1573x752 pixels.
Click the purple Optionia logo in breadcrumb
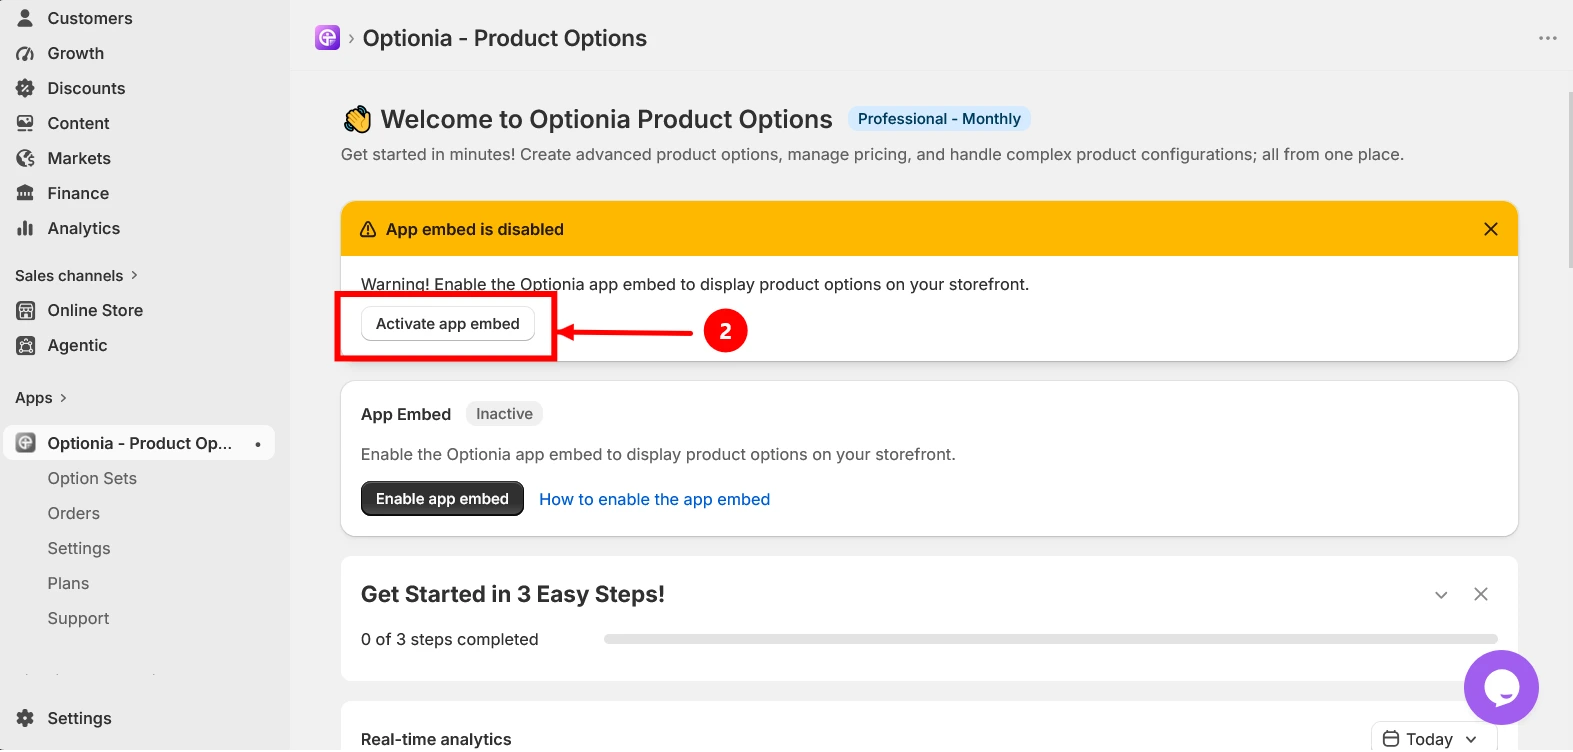(x=327, y=38)
